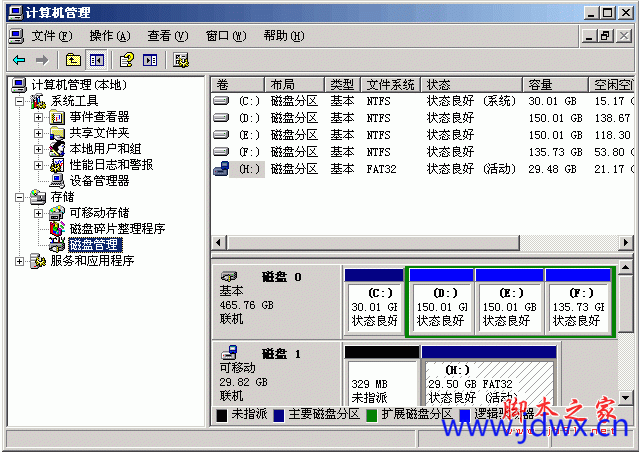Select 设备管理器 in the tree

(99, 181)
